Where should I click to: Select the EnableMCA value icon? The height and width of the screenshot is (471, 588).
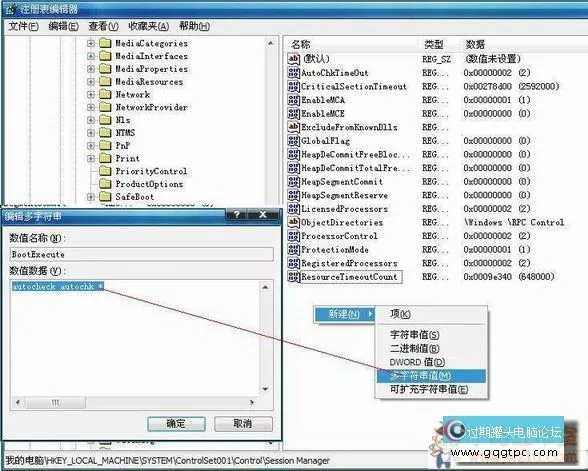tap(294, 100)
